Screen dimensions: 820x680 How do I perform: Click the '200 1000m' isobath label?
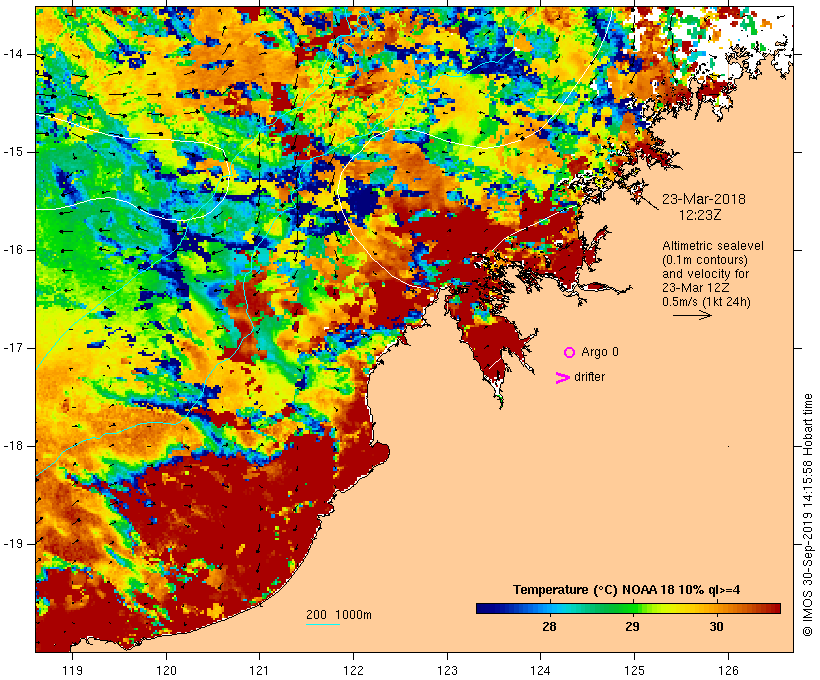click(339, 615)
